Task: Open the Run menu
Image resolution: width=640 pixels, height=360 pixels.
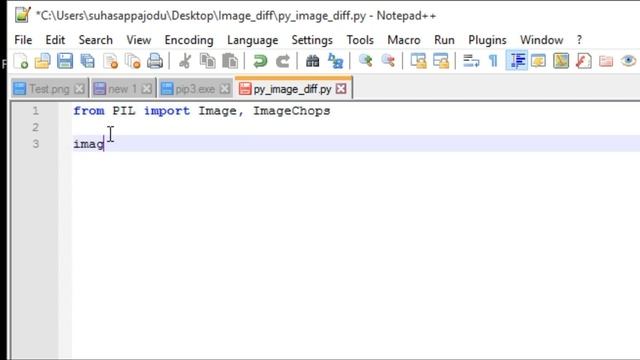Action: point(444,40)
